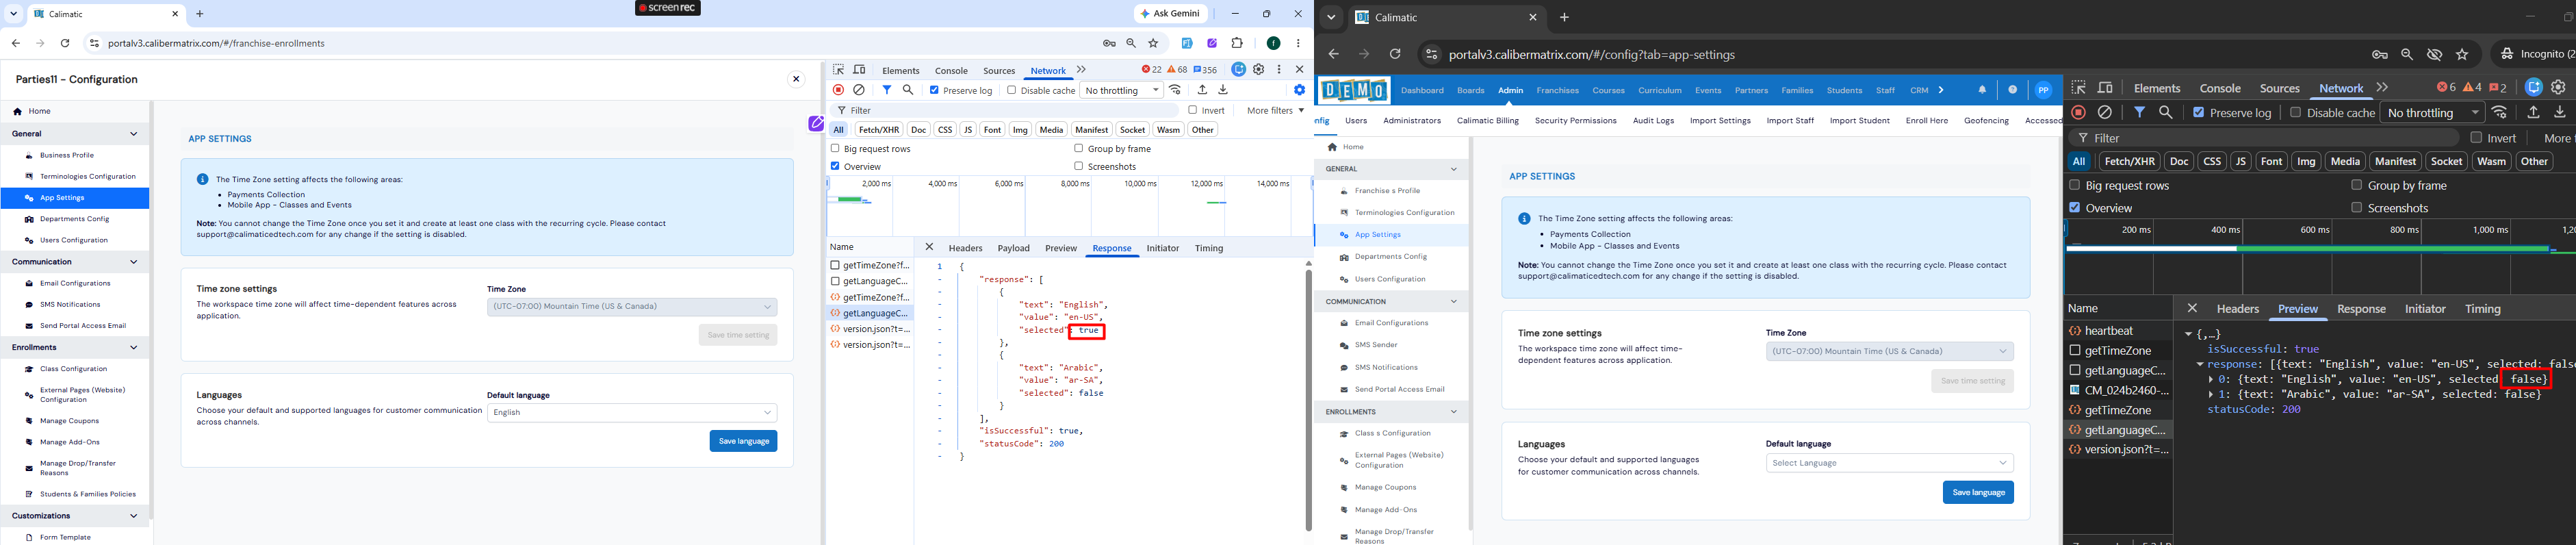Open Select Language dropdown in right window

[x=1890, y=463]
